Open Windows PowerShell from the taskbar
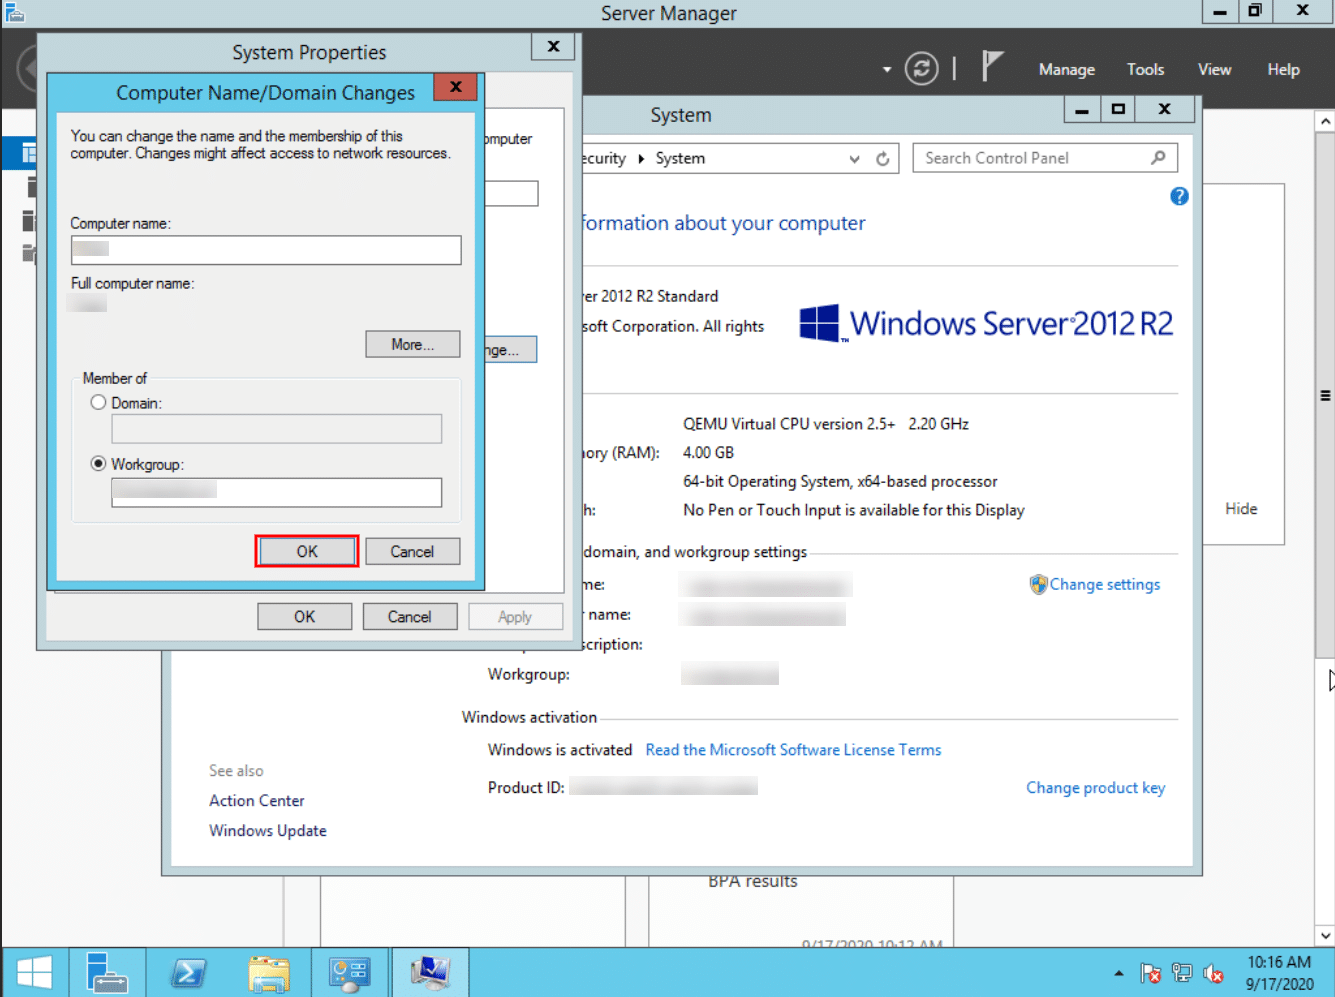The width and height of the screenshot is (1335, 997). (188, 971)
